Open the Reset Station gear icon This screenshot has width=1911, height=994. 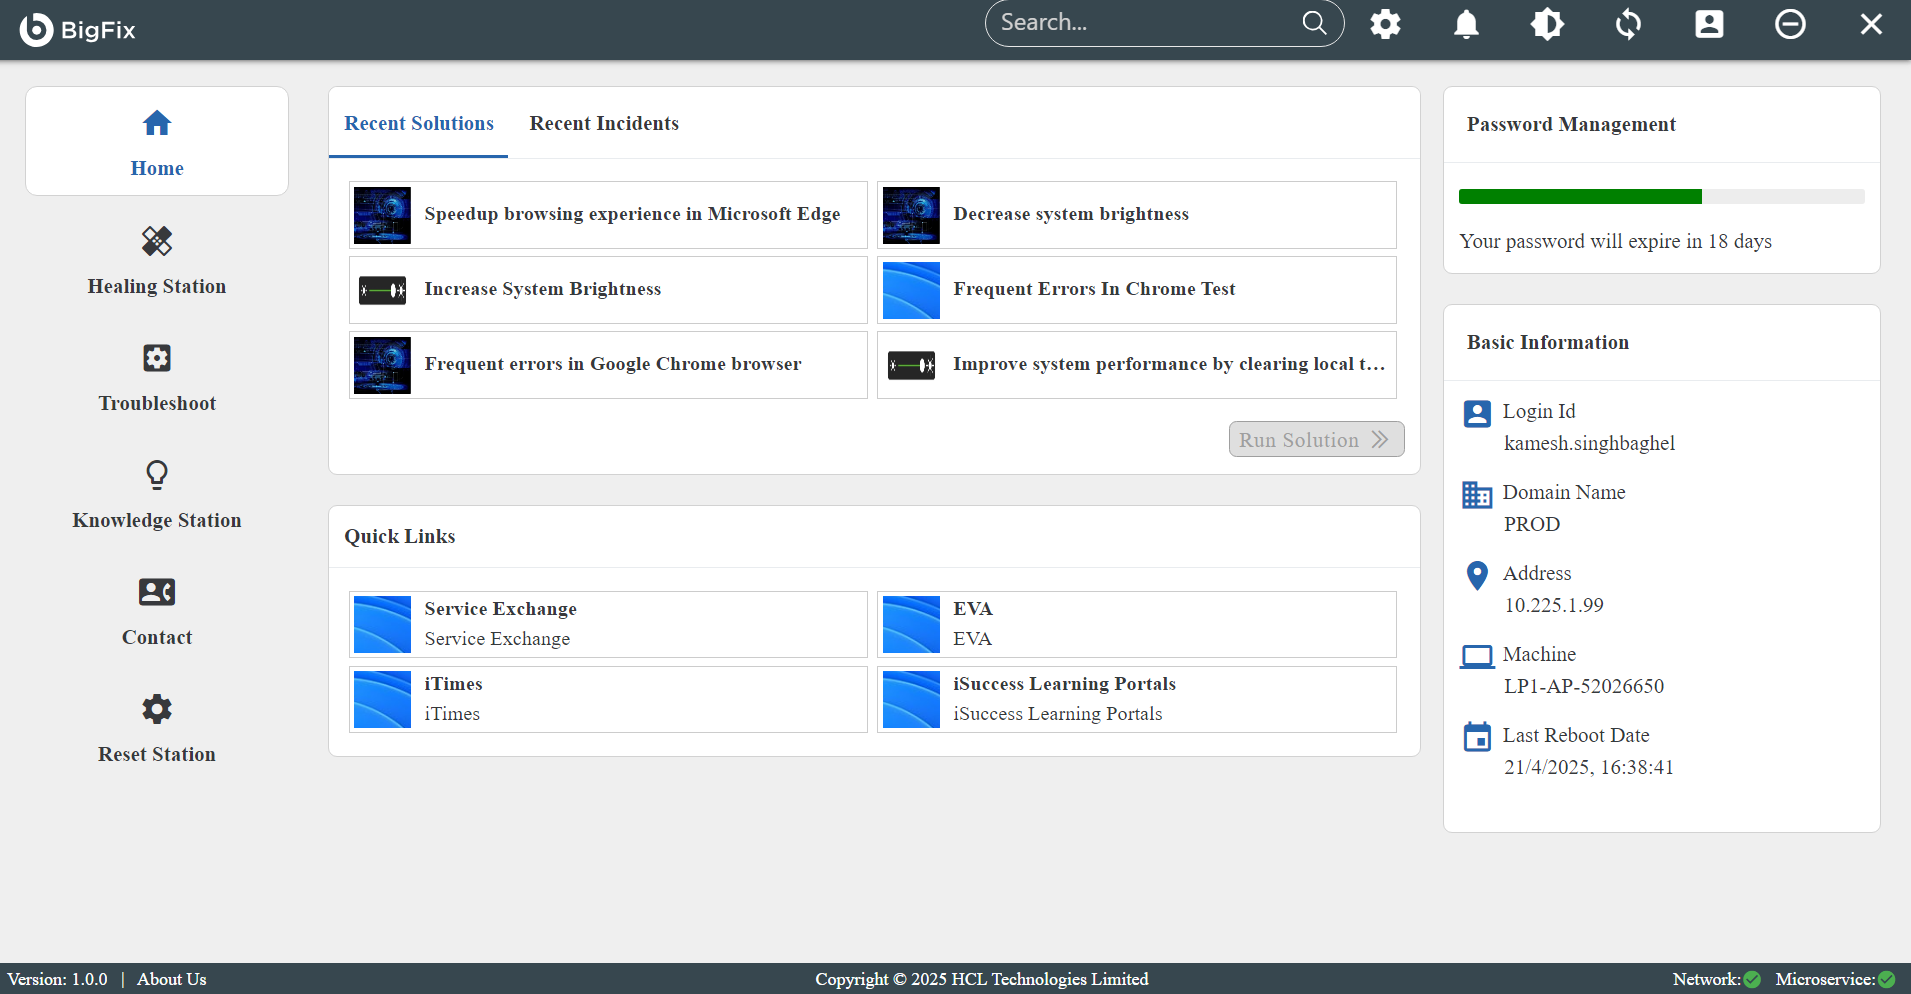157,709
